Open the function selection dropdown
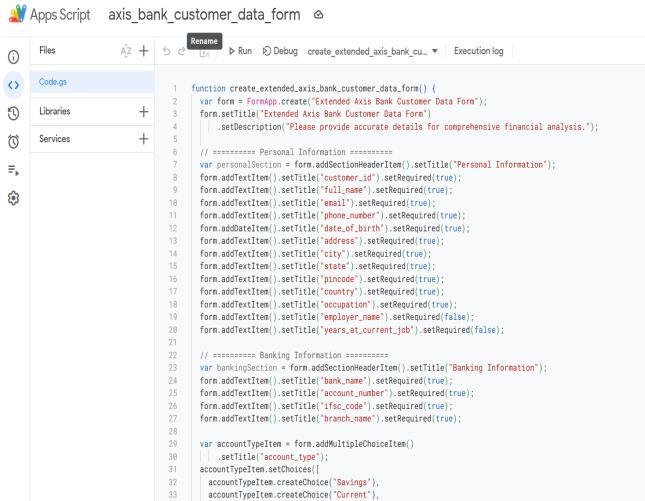Viewport: 645px width, 501px height. pos(373,51)
